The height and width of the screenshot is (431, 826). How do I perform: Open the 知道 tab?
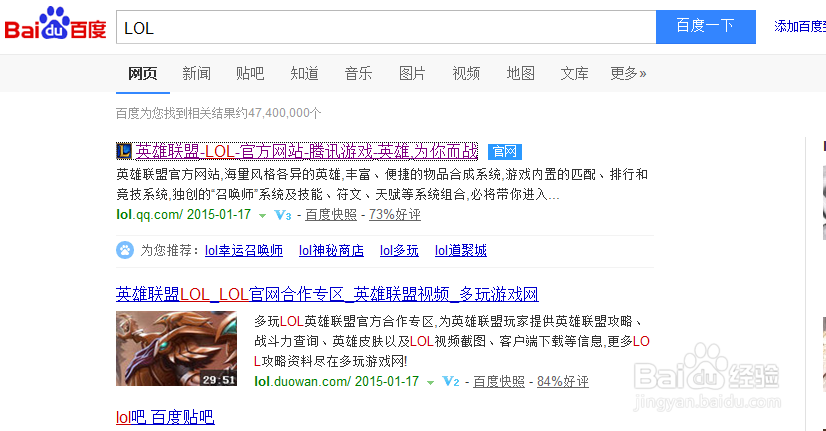(304, 73)
